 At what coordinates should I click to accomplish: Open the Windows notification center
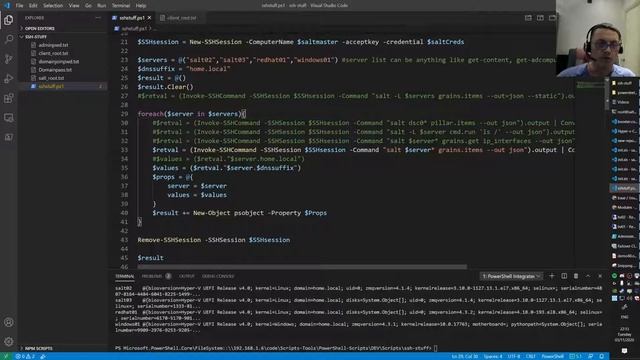(624, 350)
